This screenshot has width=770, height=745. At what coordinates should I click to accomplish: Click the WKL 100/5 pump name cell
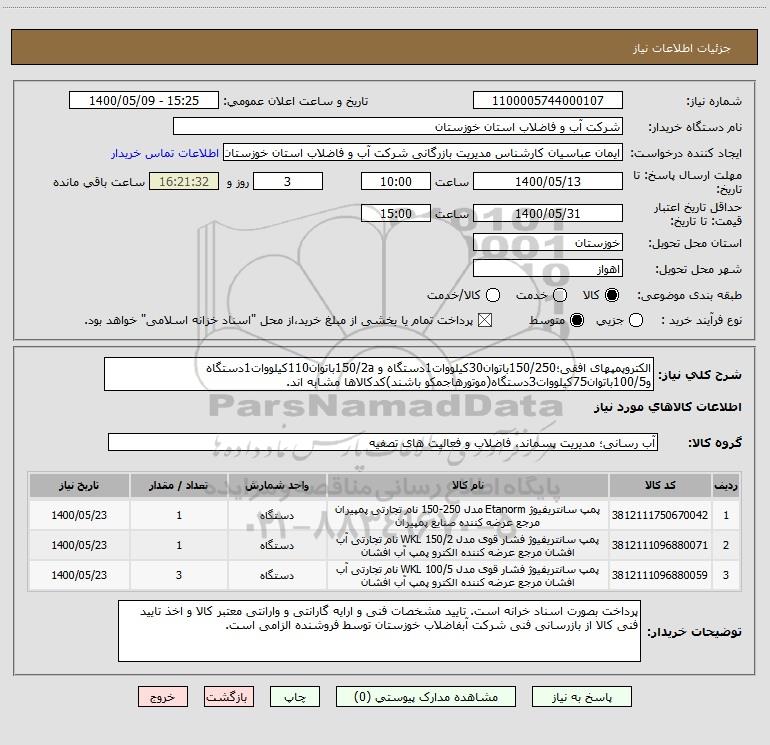pyautogui.click(x=468, y=575)
